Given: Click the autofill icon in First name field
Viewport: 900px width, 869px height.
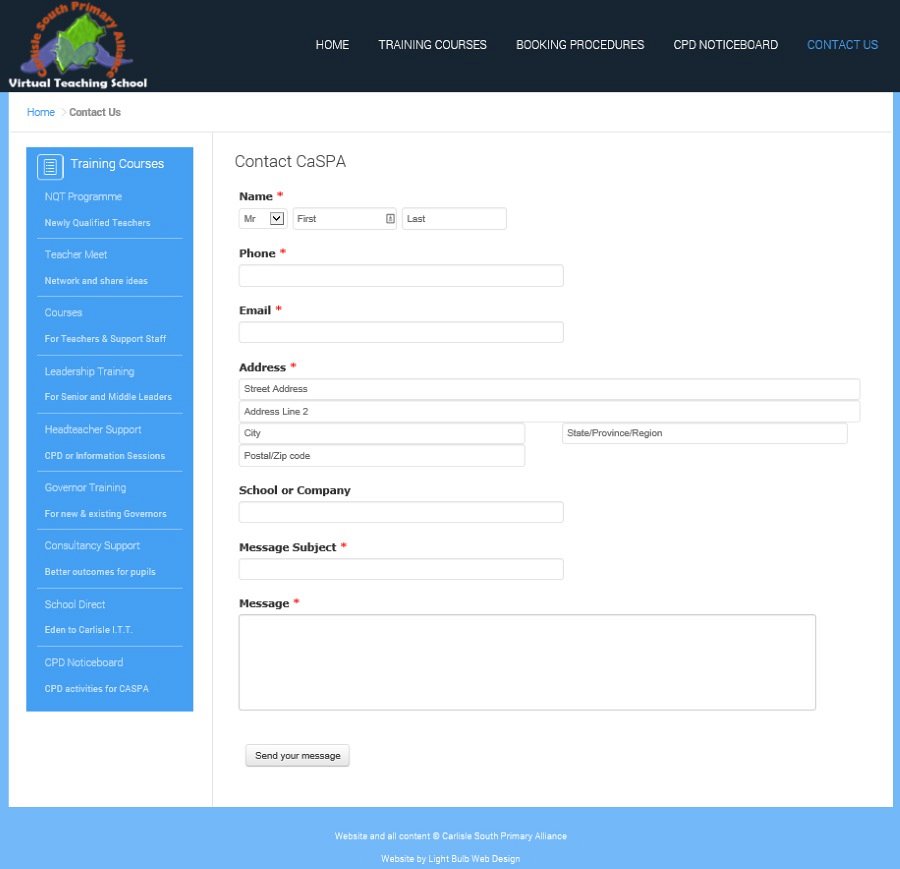Looking at the screenshot, I should click(390, 219).
